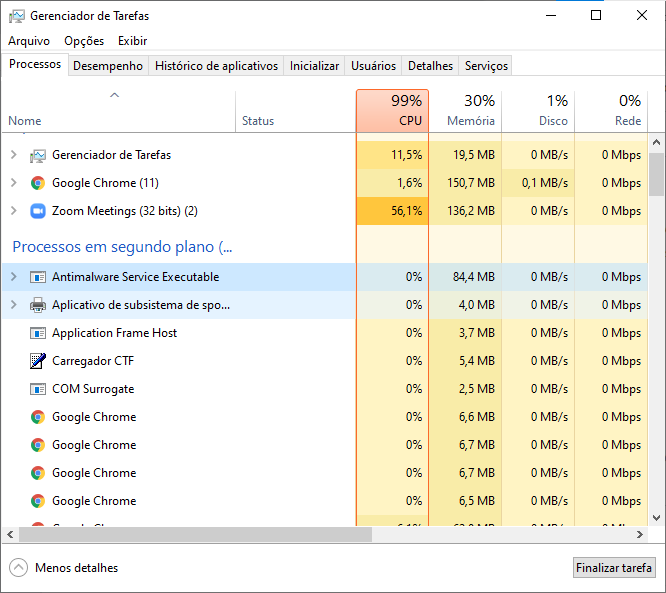Click the 150,7 MB memory cell
The height and width of the screenshot is (593, 666).
coord(465,183)
